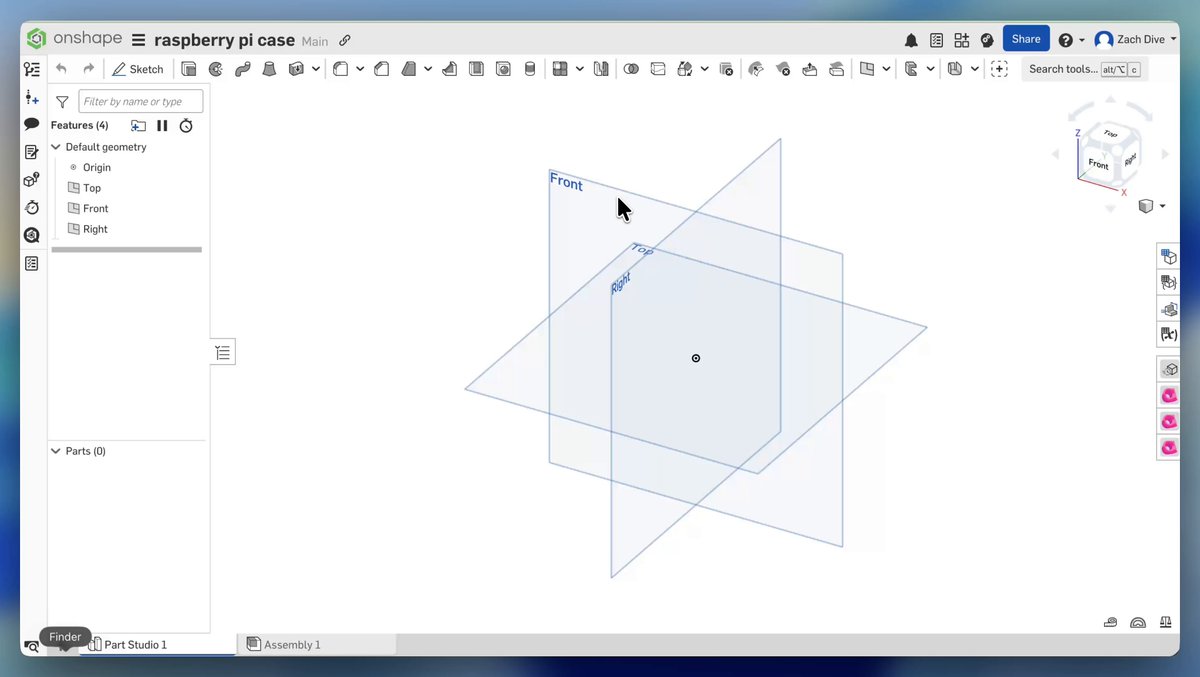
Task: Click the Share button
Action: [1026, 39]
